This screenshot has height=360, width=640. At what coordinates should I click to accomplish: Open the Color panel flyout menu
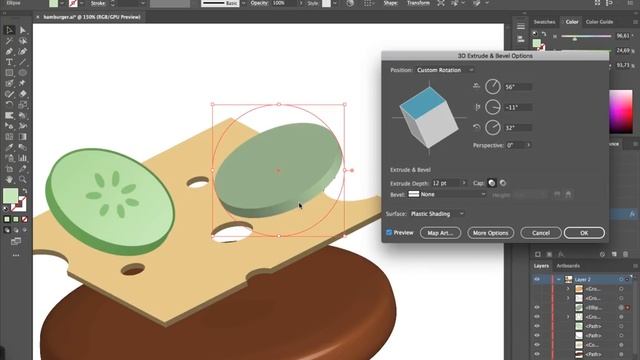pyautogui.click(x=635, y=22)
